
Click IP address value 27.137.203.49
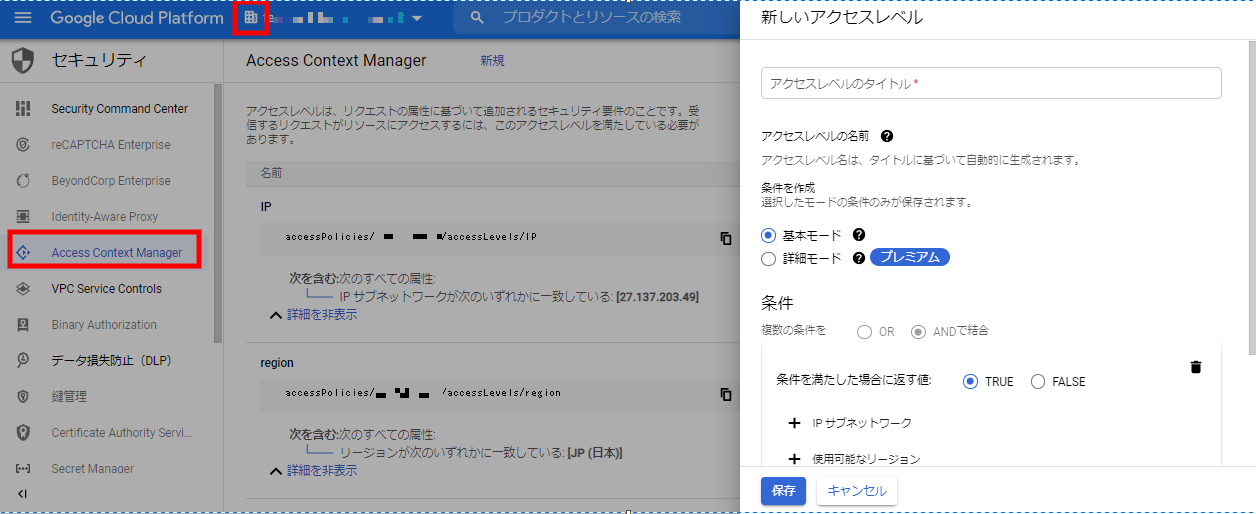click(659, 298)
